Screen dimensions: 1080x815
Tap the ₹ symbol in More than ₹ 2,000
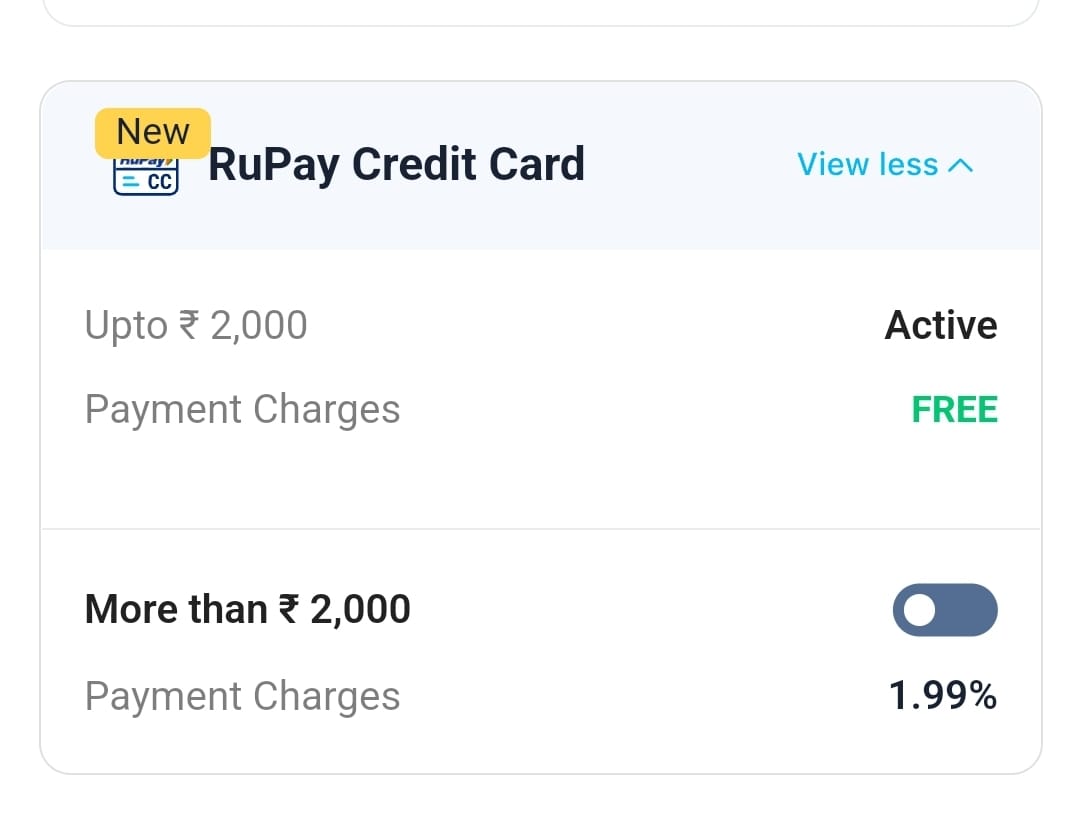[289, 610]
